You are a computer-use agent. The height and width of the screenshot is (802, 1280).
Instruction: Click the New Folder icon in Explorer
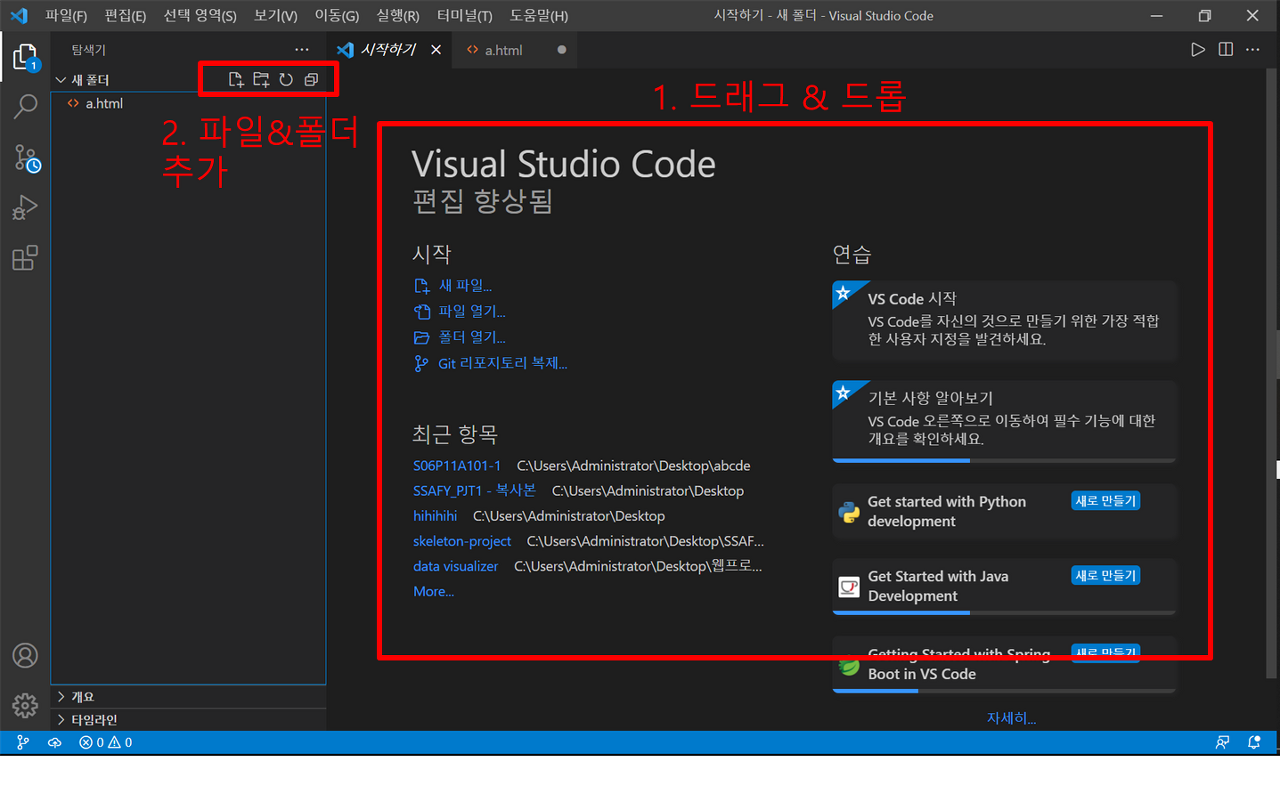261,79
